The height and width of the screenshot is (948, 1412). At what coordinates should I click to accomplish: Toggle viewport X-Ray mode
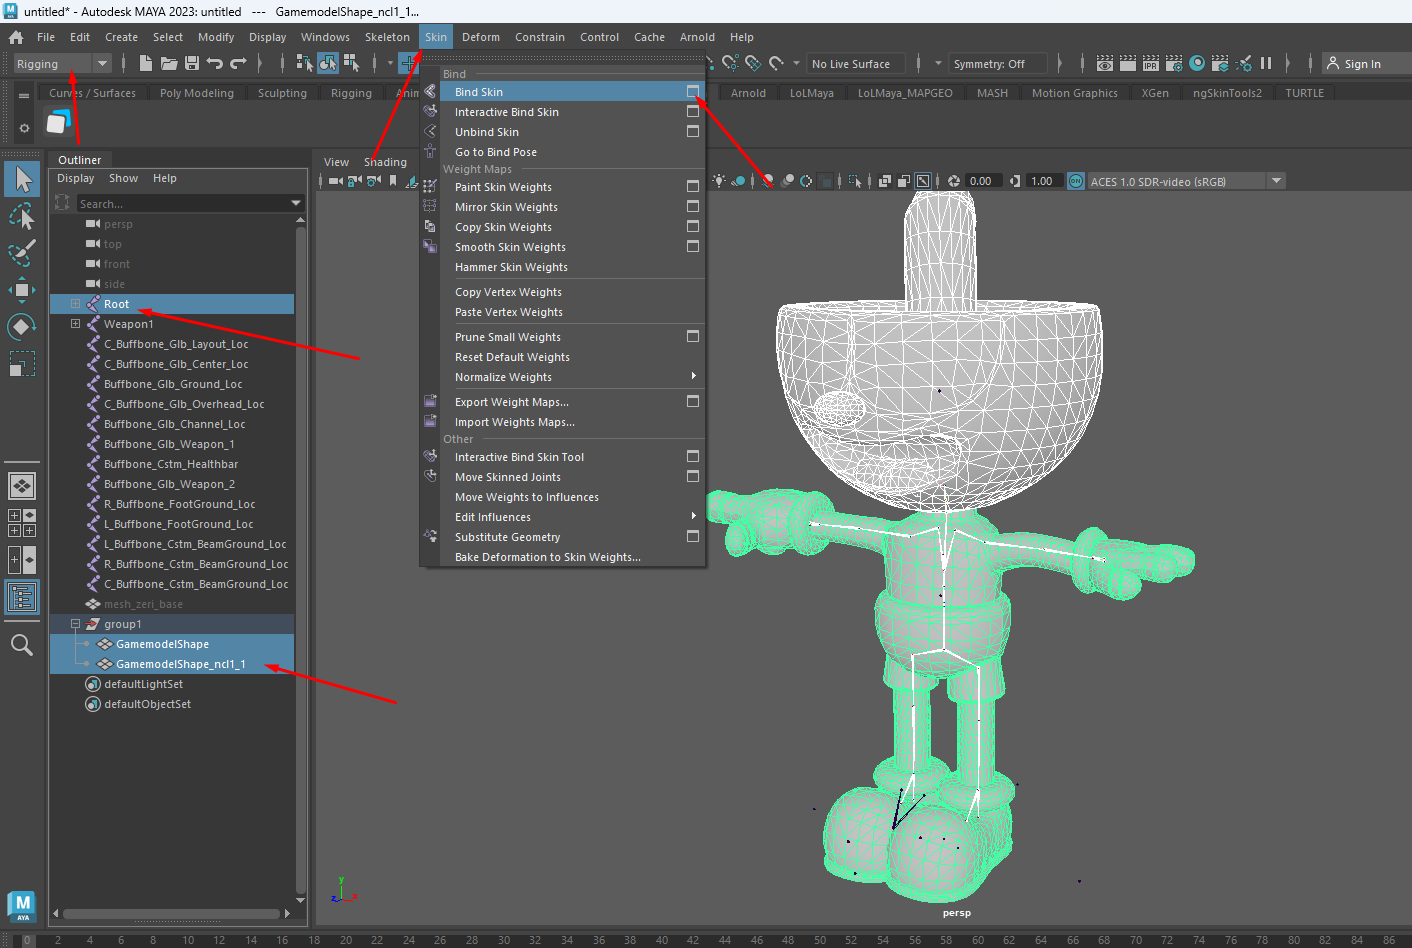885,181
